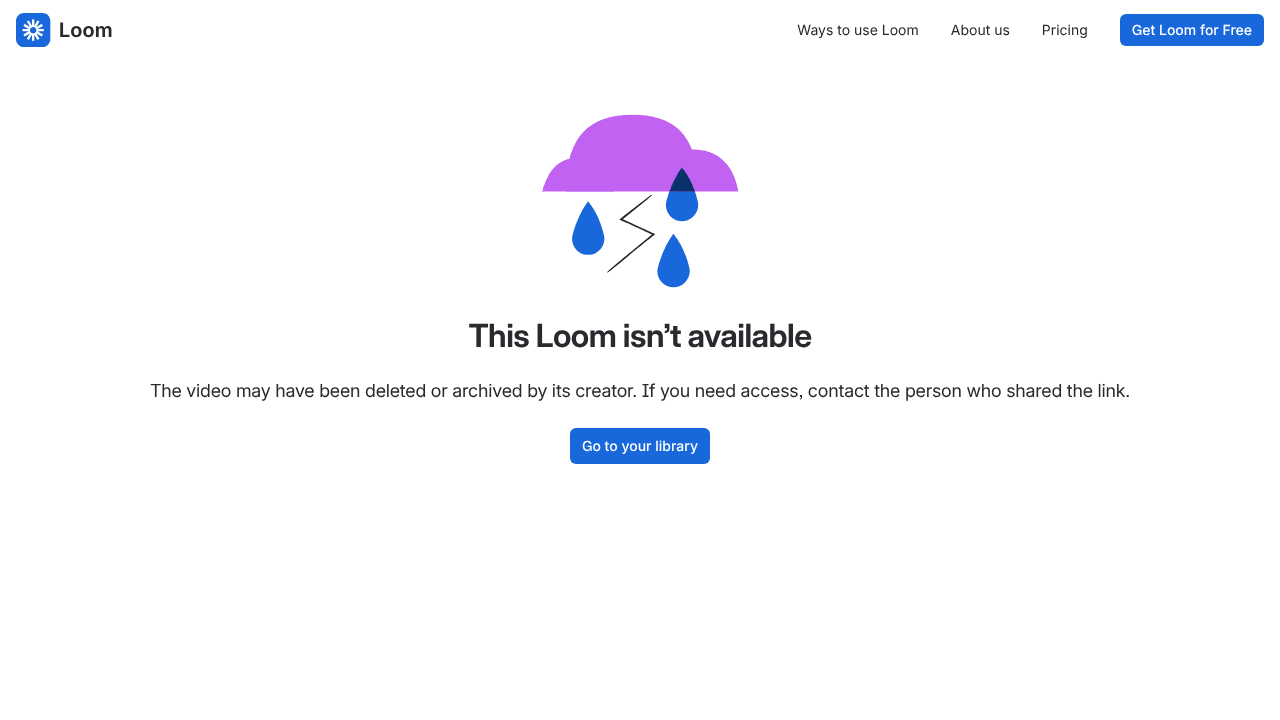Click Get Loom for Free button
This screenshot has width=1280, height=720.
1192,30
